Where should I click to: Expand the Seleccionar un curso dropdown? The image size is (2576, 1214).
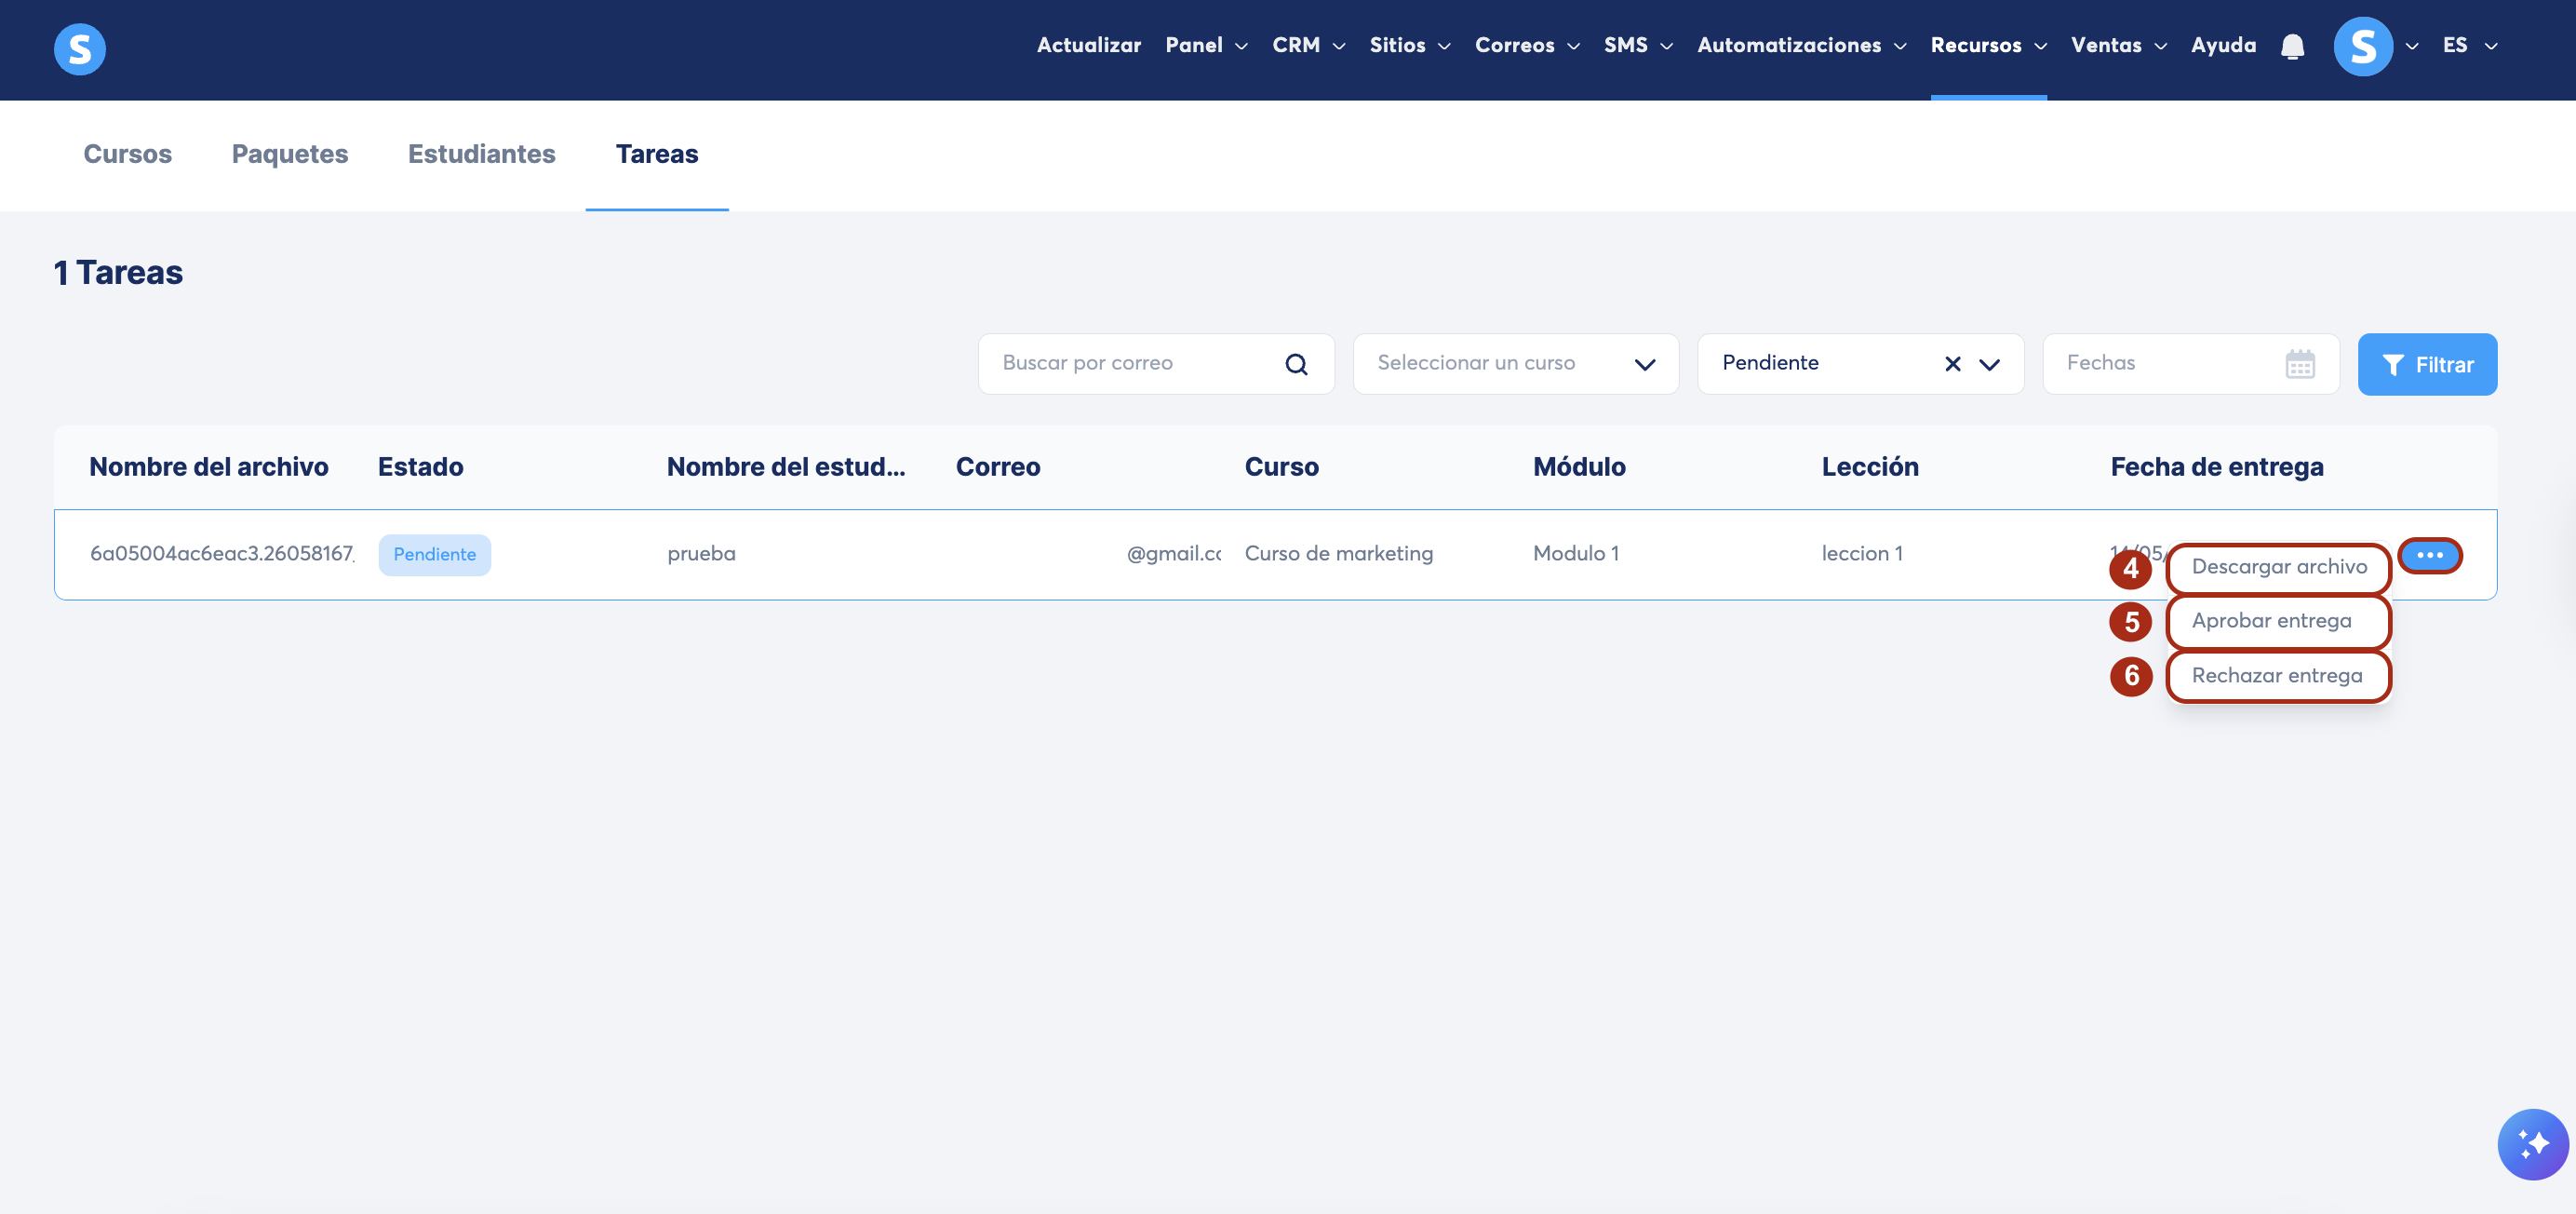[1644, 364]
